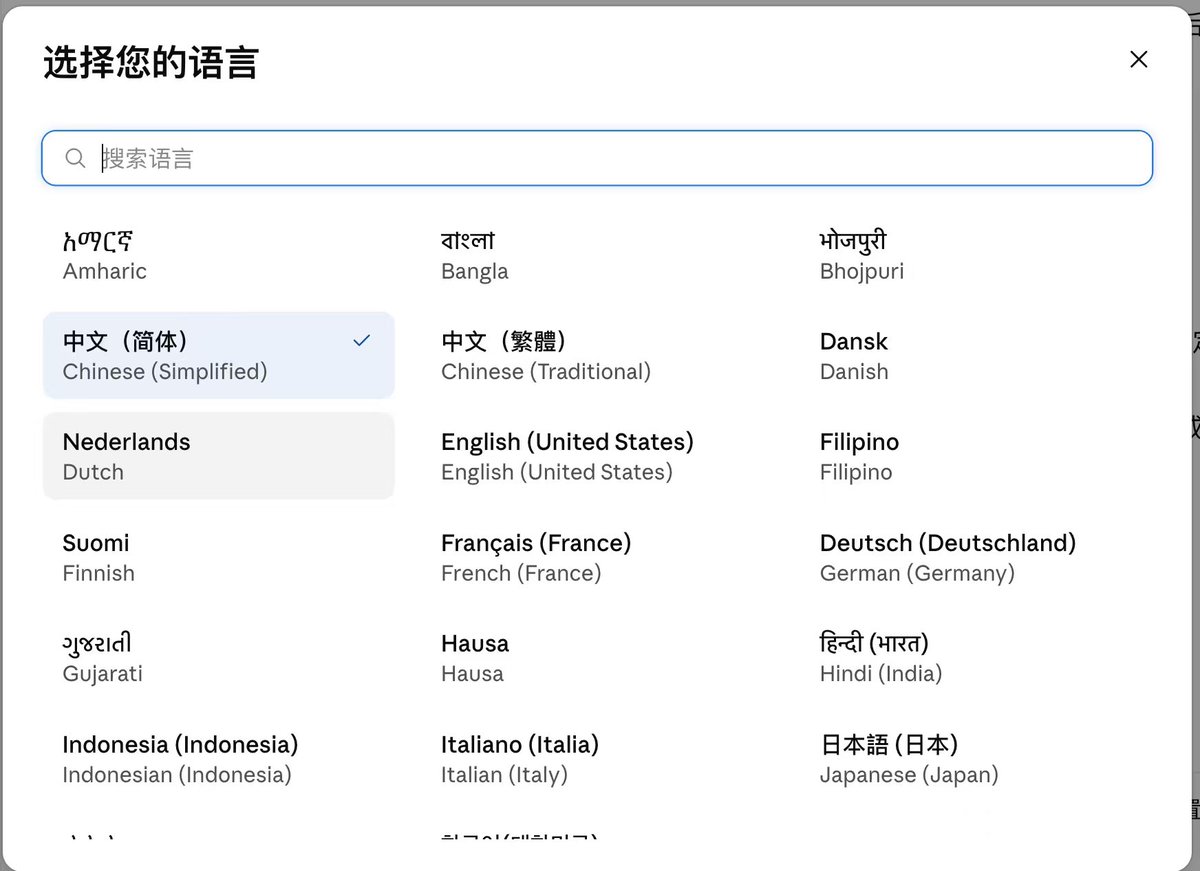Select Hausa language
The height and width of the screenshot is (871, 1200).
[597, 657]
